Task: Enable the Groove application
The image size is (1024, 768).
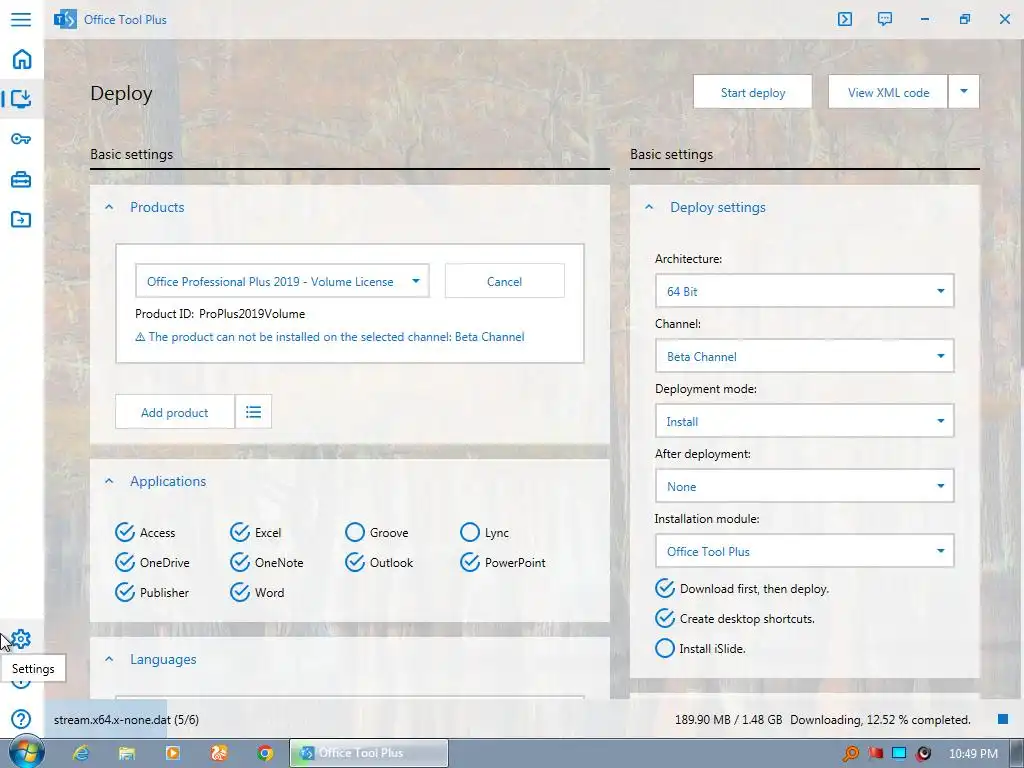Action: coord(355,532)
